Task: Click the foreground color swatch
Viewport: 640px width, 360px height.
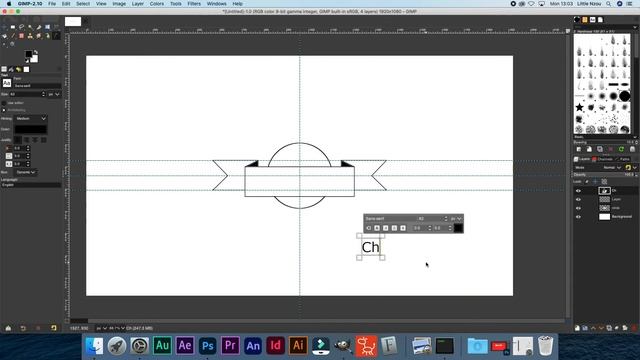Action: click(29, 54)
